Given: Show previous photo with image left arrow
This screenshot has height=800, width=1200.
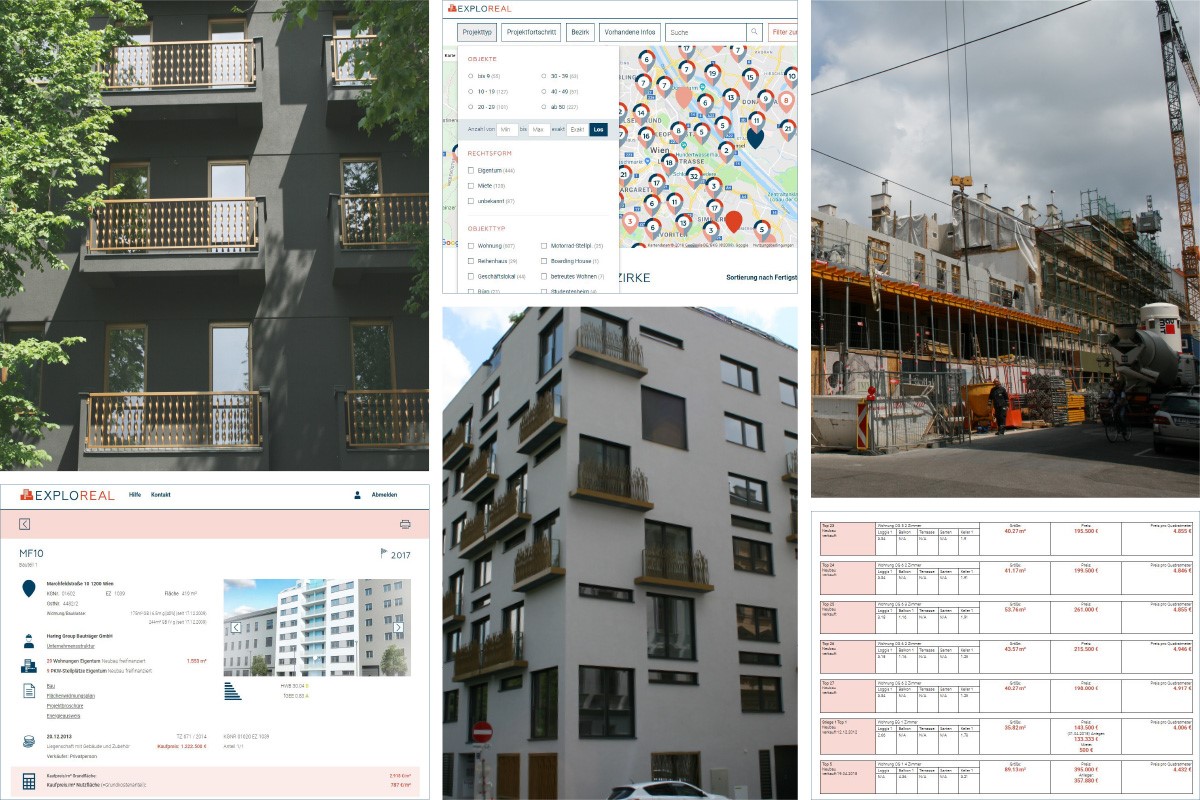Looking at the screenshot, I should click(236, 627).
